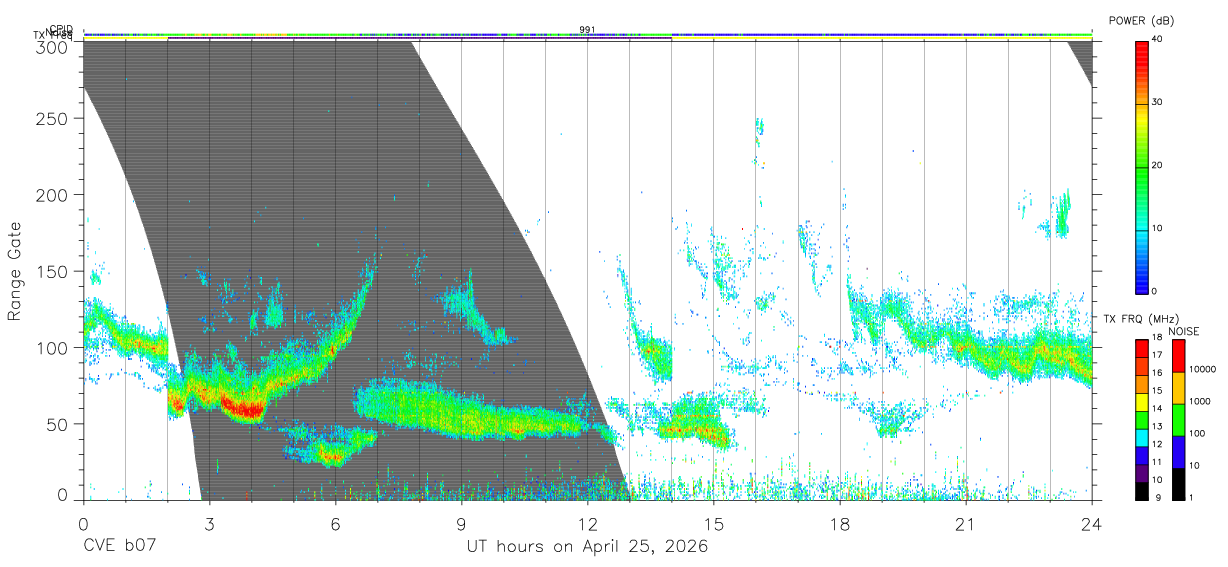Click the 200 tick label on the Range Gate axis
The width and height of the screenshot is (1228, 567).
coord(52,195)
